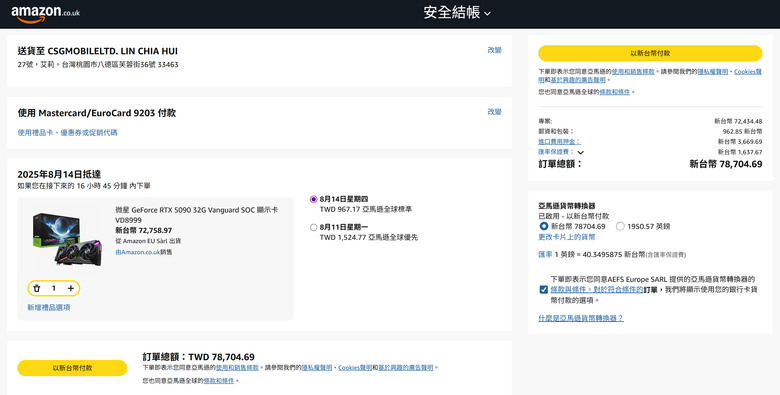
Task: Select 8月14日星期四 standard delivery option
Action: (x=313, y=199)
